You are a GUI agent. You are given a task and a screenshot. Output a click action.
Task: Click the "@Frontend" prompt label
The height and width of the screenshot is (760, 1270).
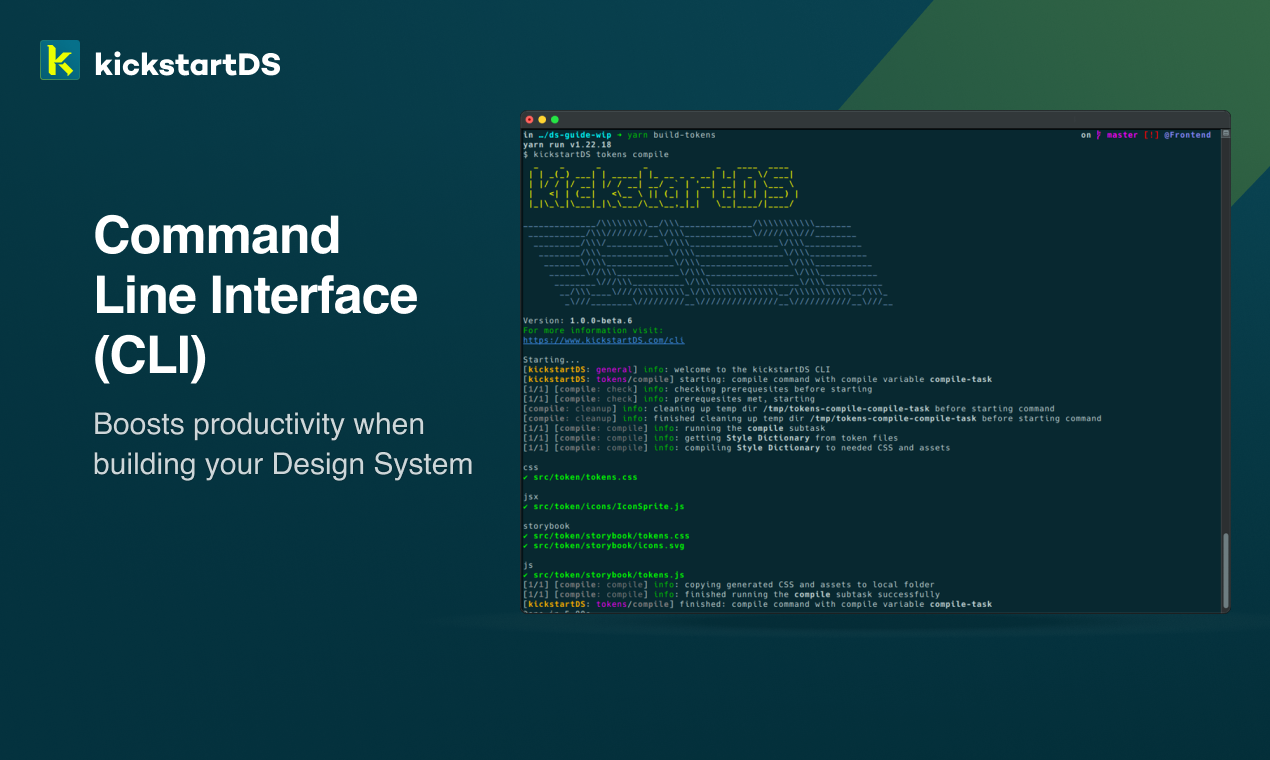point(1187,135)
